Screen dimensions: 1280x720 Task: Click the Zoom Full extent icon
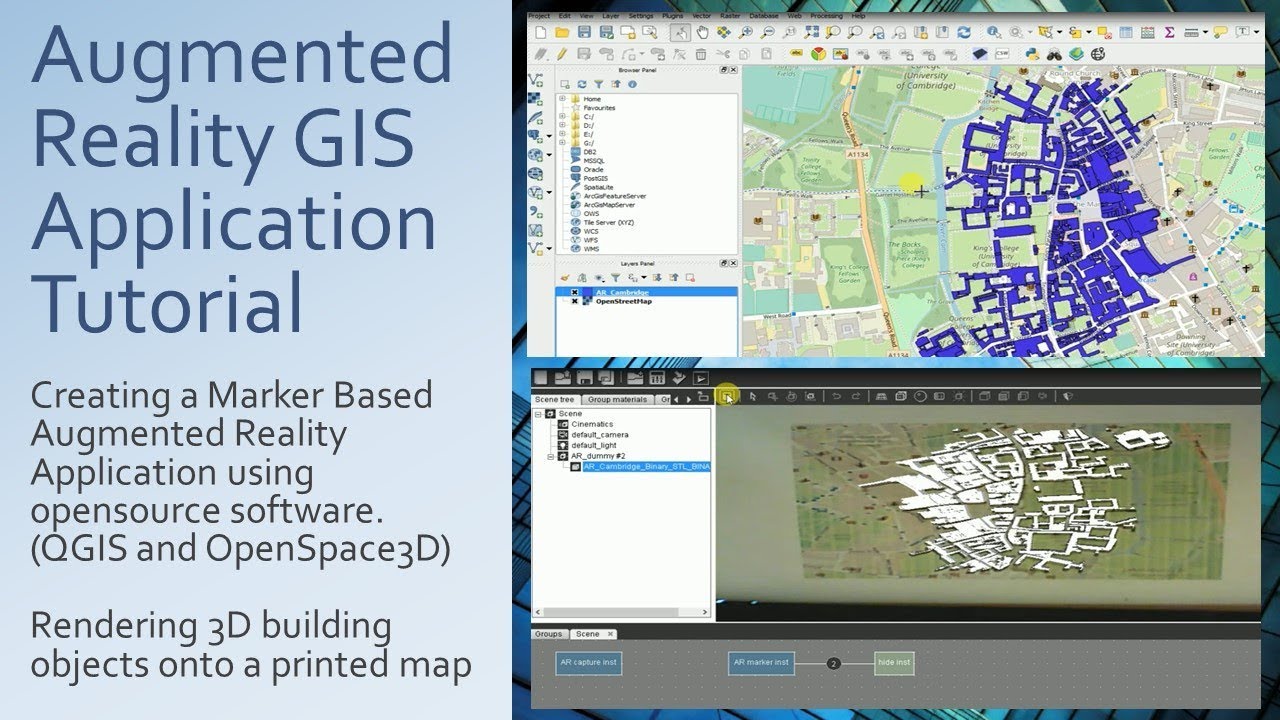[x=812, y=32]
